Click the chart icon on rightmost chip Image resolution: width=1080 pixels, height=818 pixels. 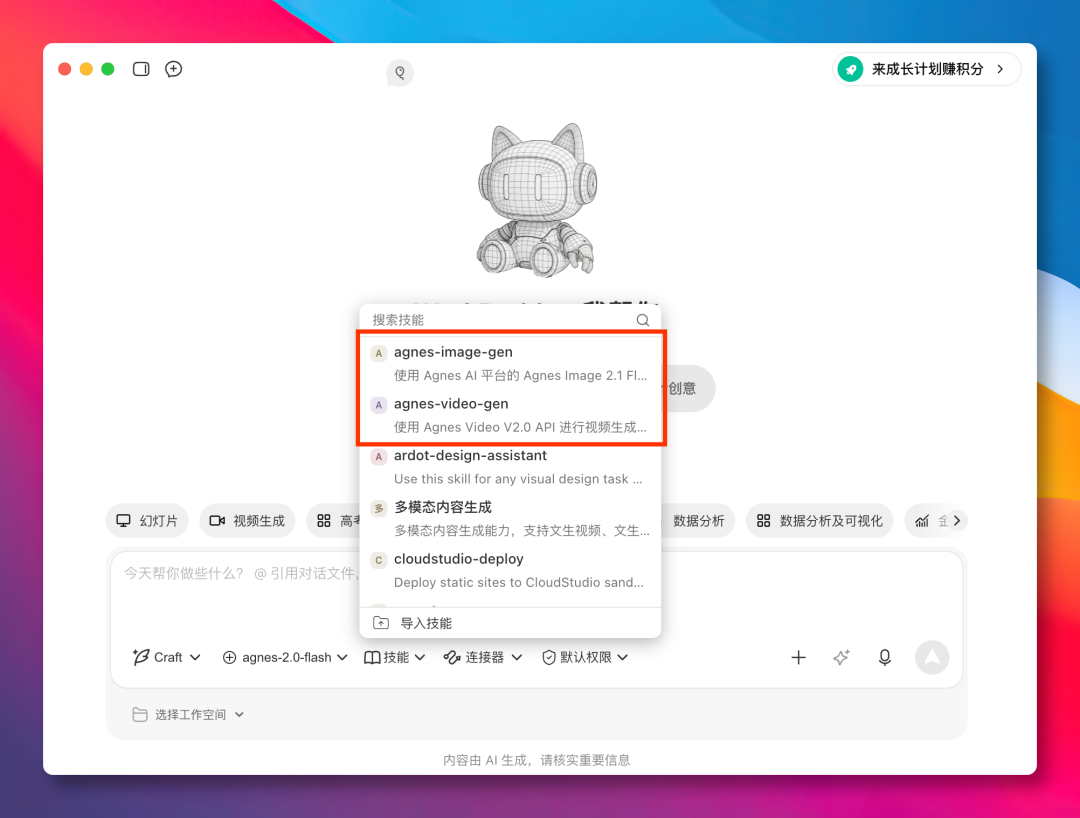(x=922, y=521)
